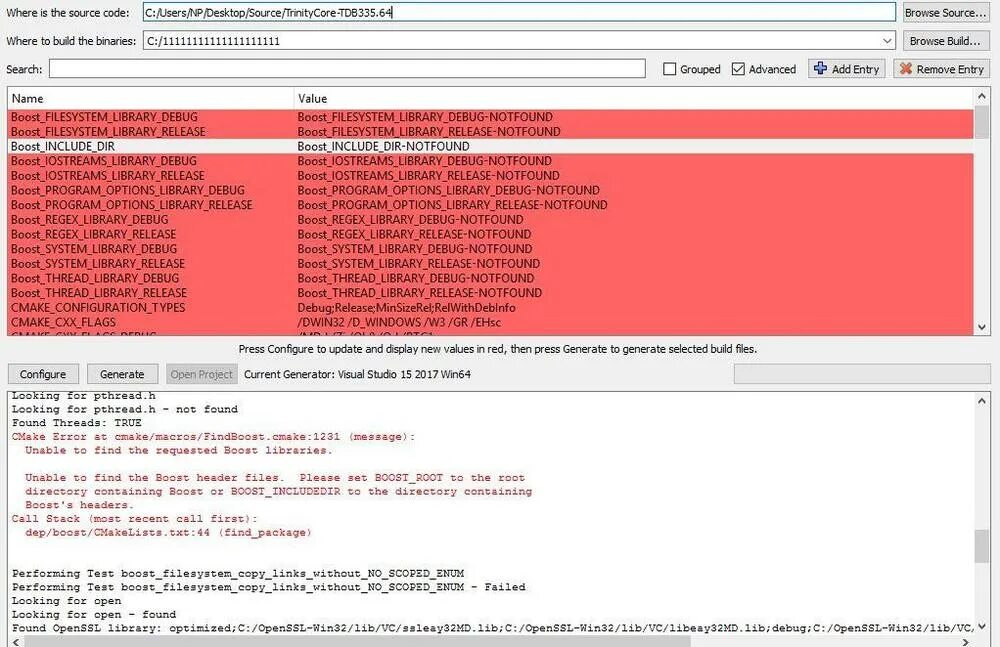Screen dimensions: 1000x647
Task: Select Boost_IOSTREAMS_LIBRARY_RELEASE name
Action: click(107, 175)
